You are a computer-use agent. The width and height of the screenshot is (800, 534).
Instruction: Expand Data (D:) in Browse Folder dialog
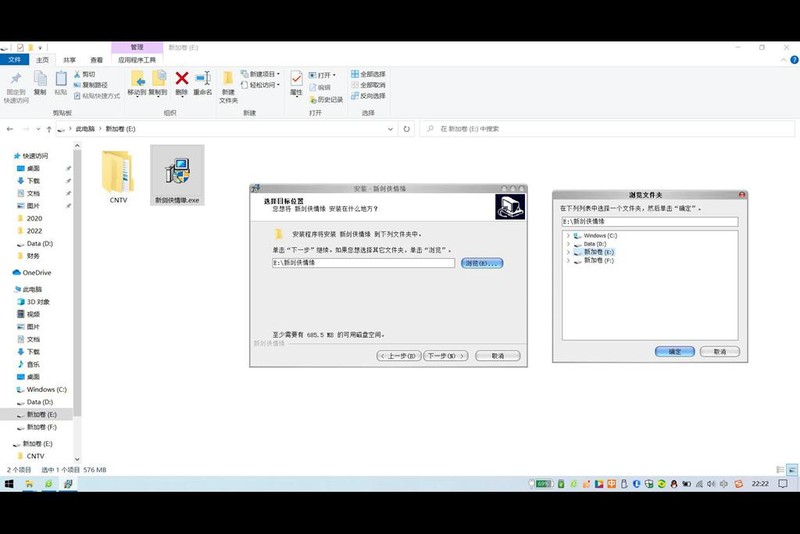(x=568, y=244)
